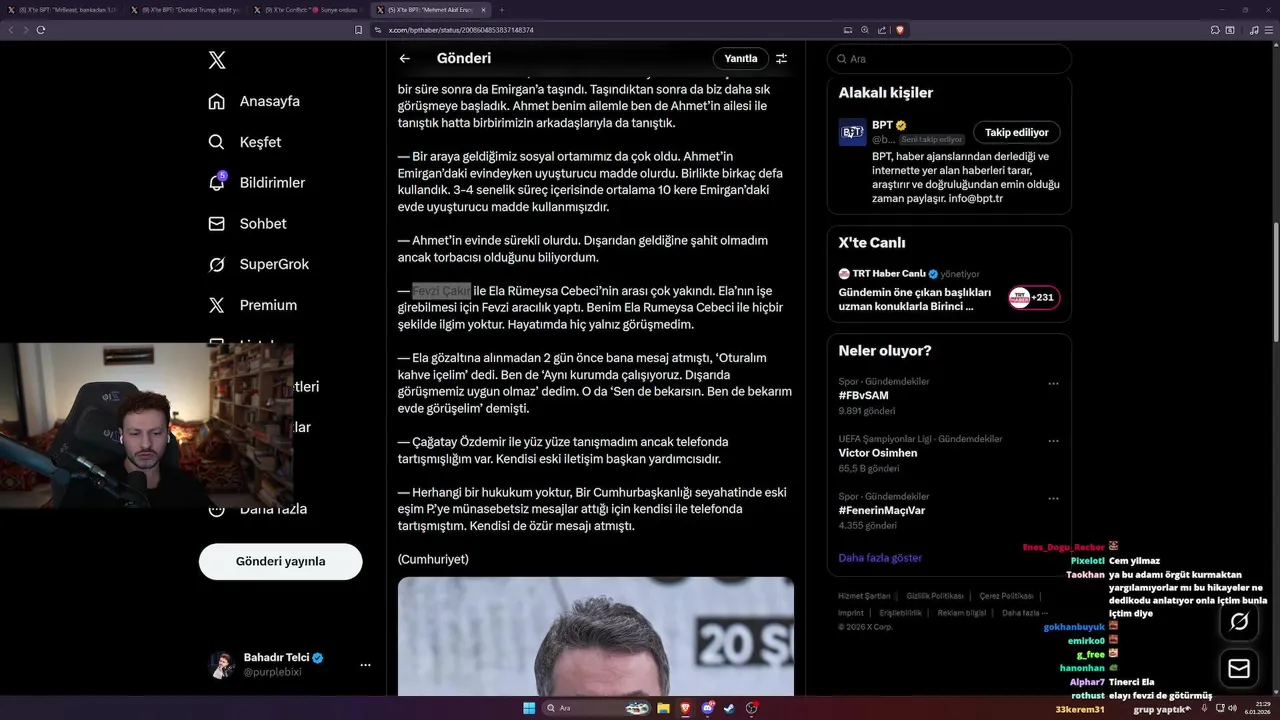Open File Explorer from the taskbar
Image resolution: width=1280 pixels, height=720 pixels.
[x=663, y=708]
